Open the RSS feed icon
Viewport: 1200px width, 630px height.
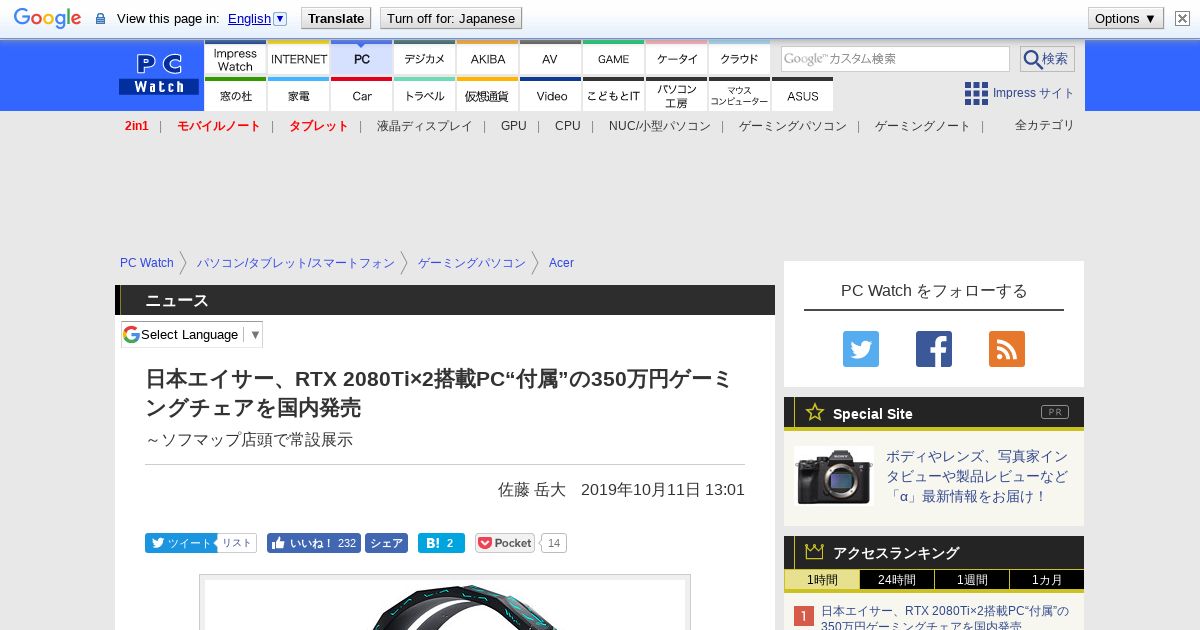point(1007,349)
